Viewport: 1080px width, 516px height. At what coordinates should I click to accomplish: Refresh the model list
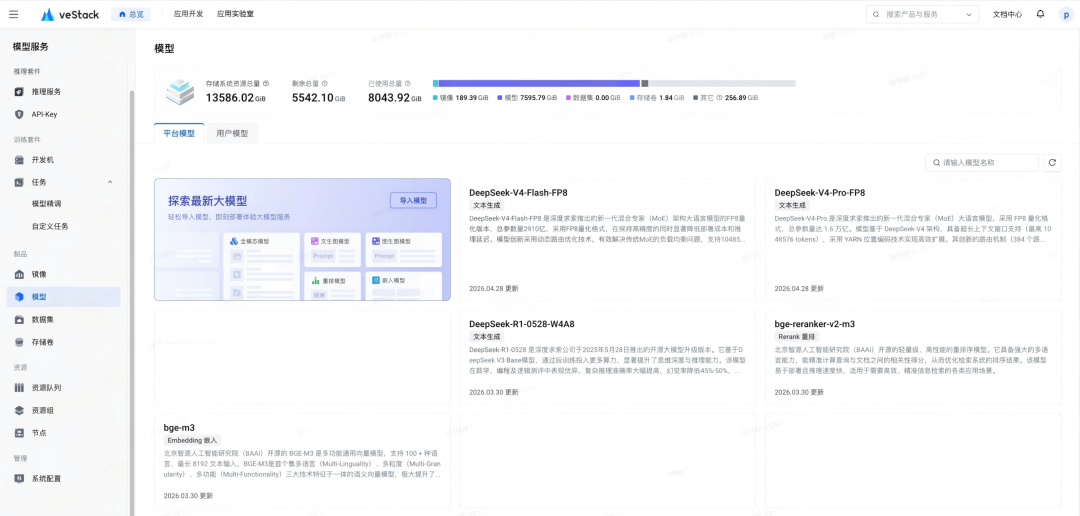pyautogui.click(x=1052, y=163)
